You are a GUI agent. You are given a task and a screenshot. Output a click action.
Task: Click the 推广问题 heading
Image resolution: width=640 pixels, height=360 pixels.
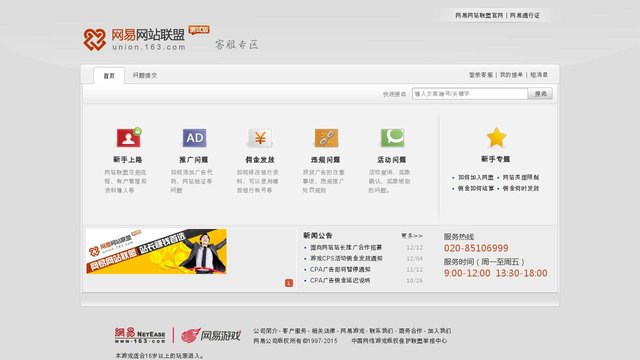coord(194,160)
